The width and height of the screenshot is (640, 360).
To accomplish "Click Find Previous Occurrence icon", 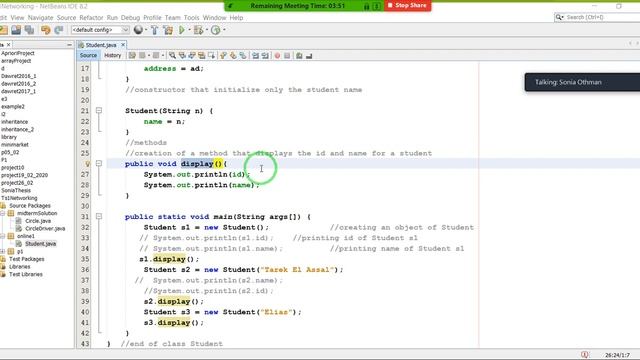I will 182,56.
